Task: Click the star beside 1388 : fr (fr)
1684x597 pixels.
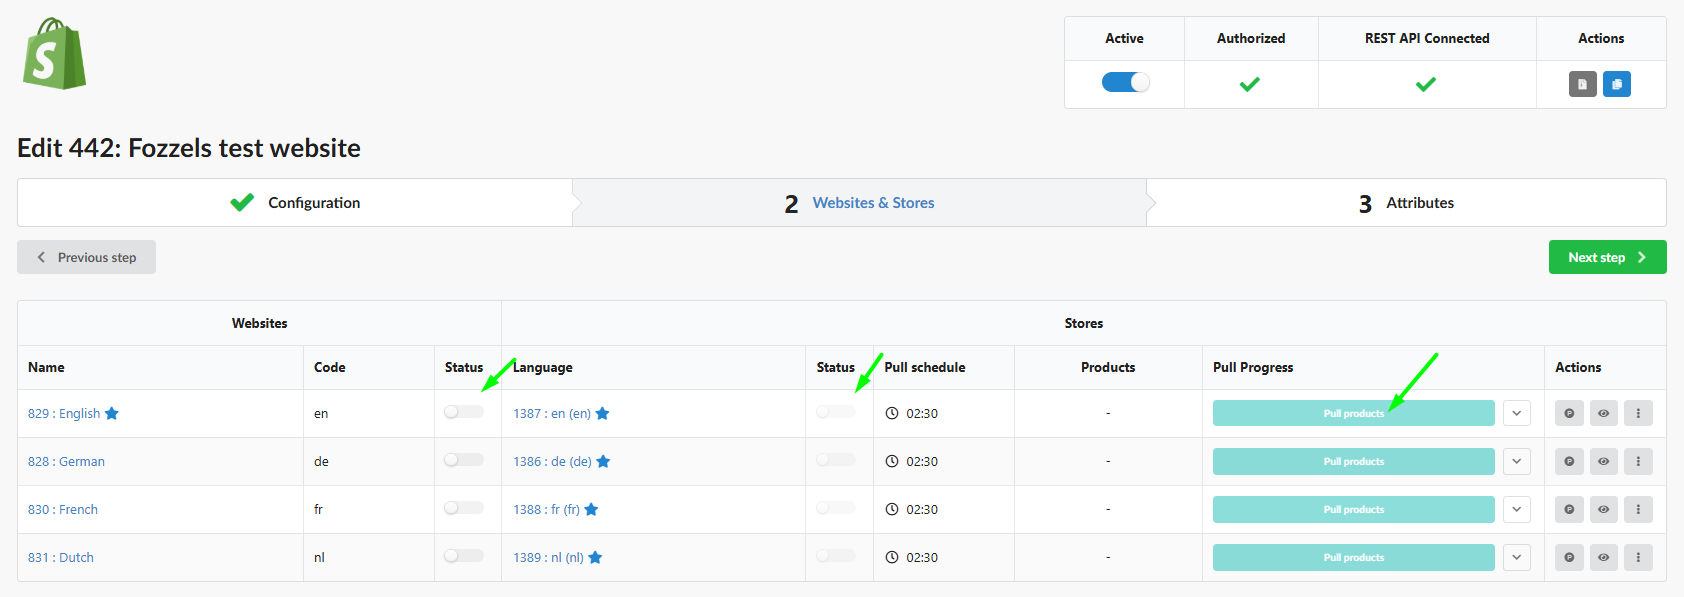Action: point(591,509)
